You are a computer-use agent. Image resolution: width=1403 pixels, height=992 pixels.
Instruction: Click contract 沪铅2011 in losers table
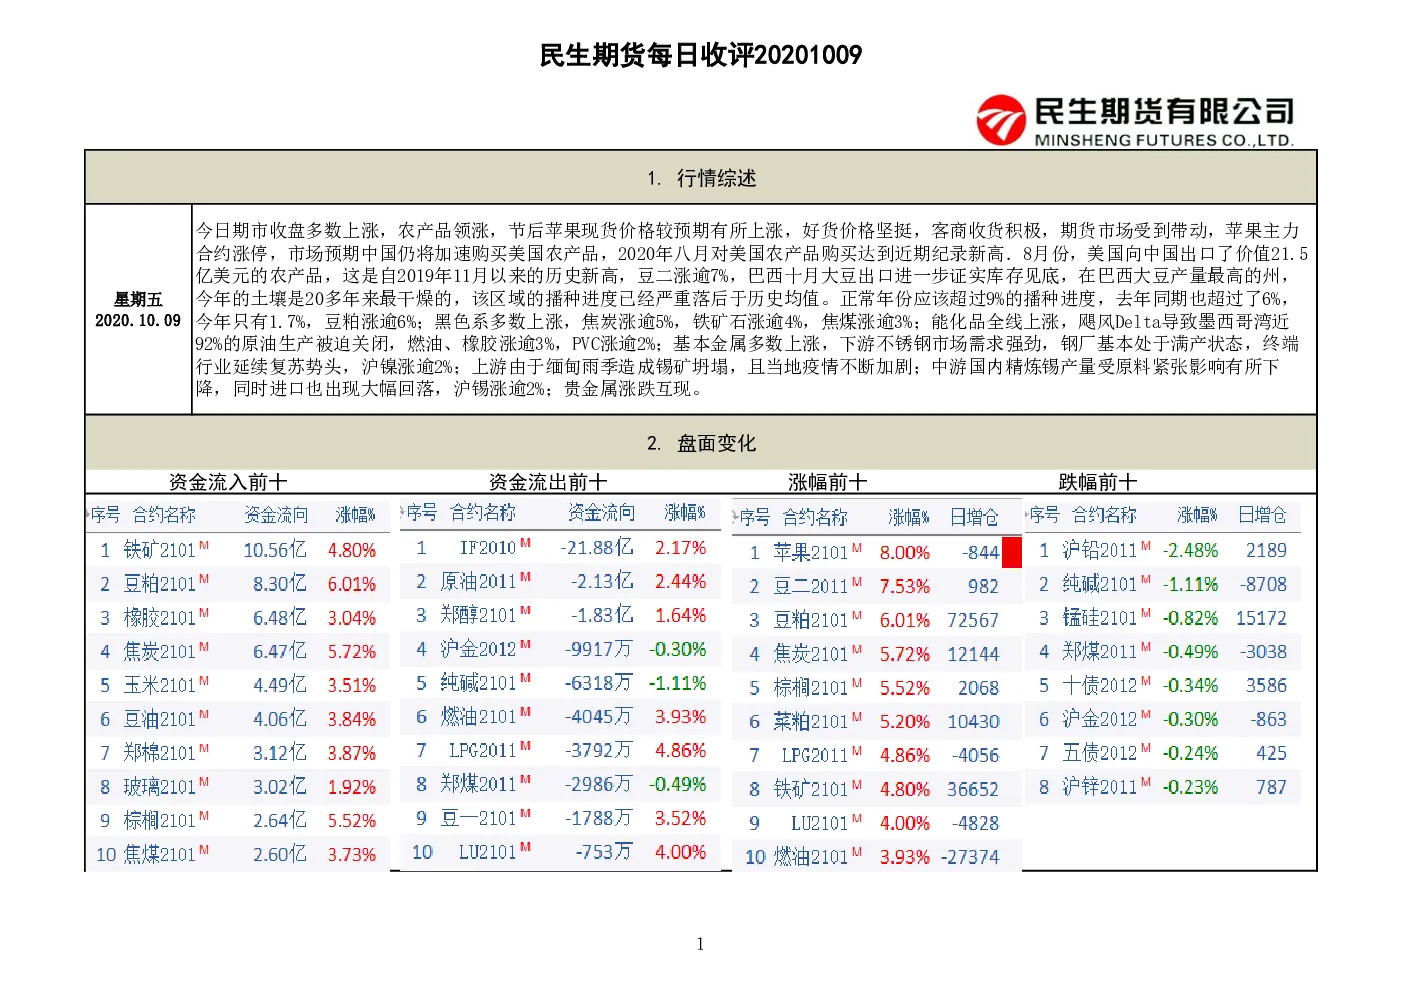(1100, 550)
